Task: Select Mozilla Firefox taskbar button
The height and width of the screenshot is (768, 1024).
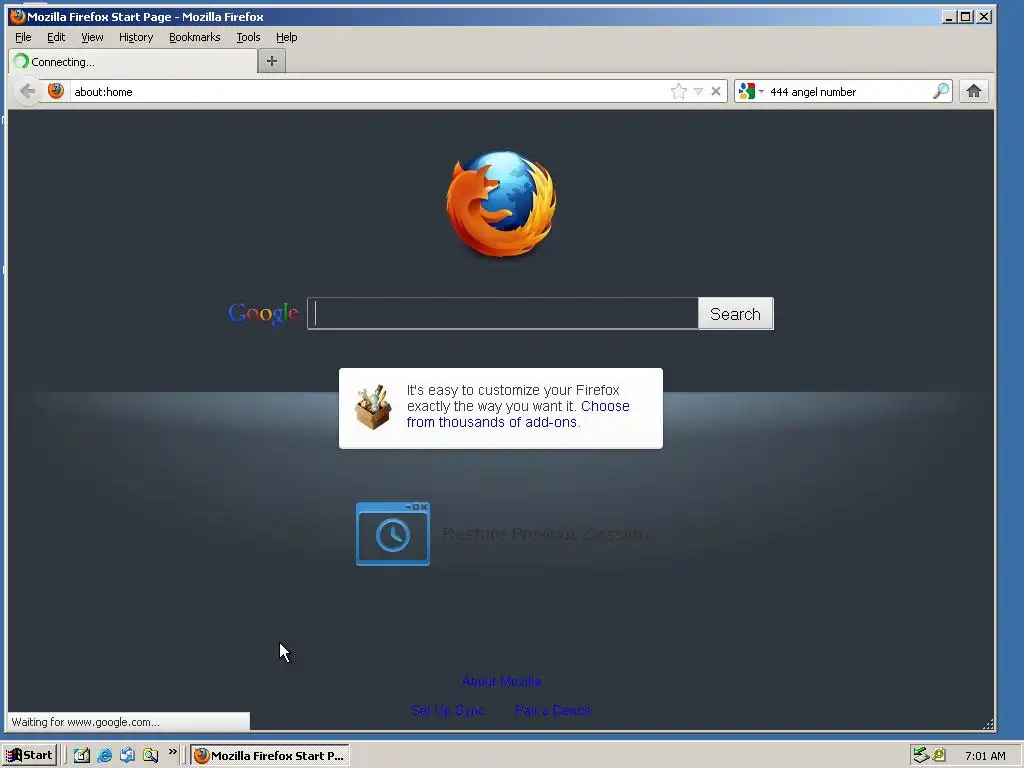Action: click(x=270, y=756)
